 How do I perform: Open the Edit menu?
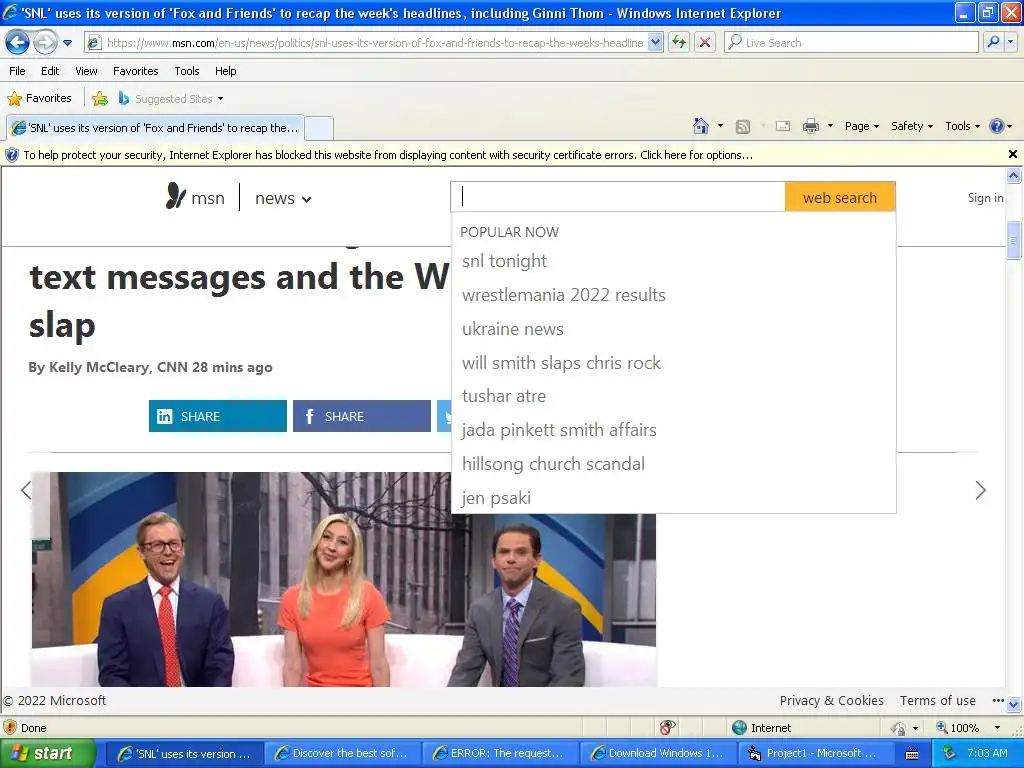pyautogui.click(x=50, y=71)
